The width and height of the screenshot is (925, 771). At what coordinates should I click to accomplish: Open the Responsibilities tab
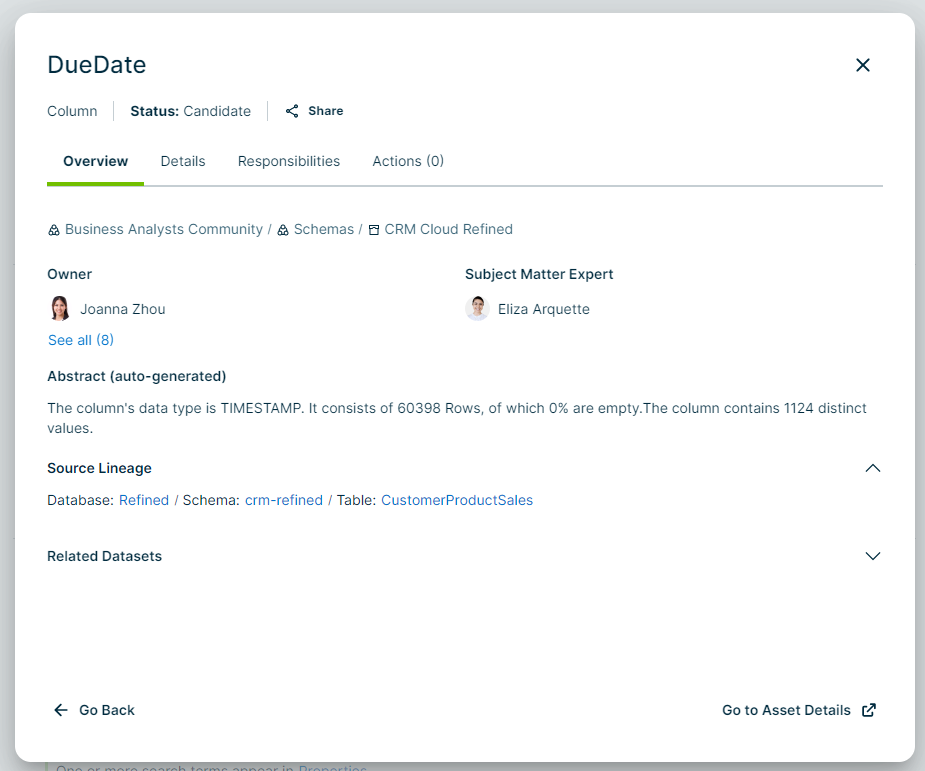(x=289, y=161)
